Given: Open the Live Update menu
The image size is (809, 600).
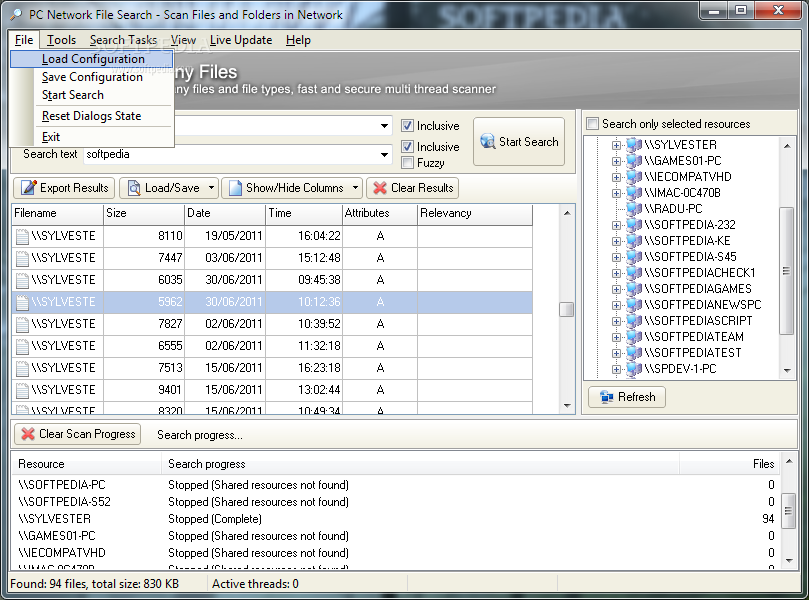Looking at the screenshot, I should (x=241, y=40).
